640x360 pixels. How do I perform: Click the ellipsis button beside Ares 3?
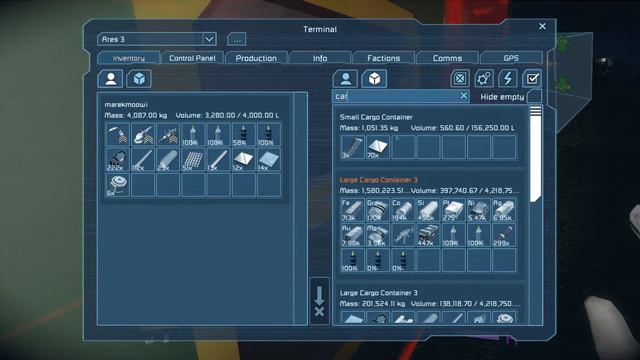tap(237, 39)
